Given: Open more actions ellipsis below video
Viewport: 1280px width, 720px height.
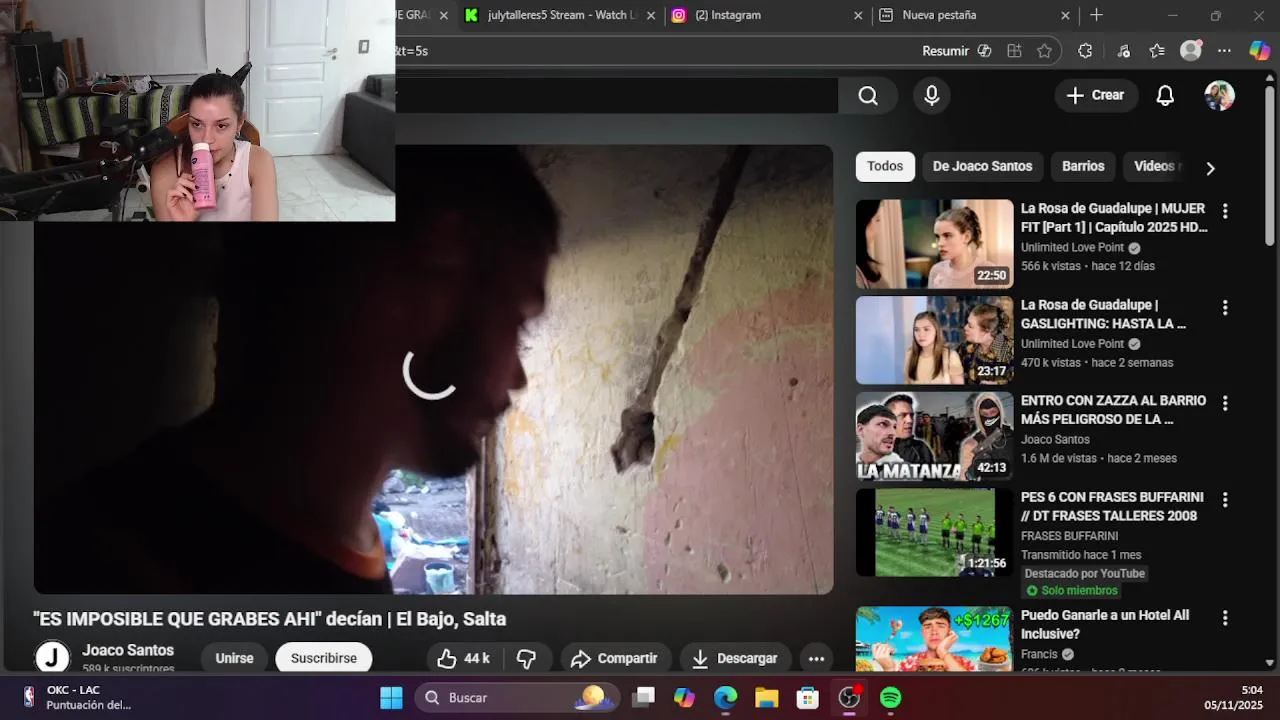Looking at the screenshot, I should coord(816,658).
